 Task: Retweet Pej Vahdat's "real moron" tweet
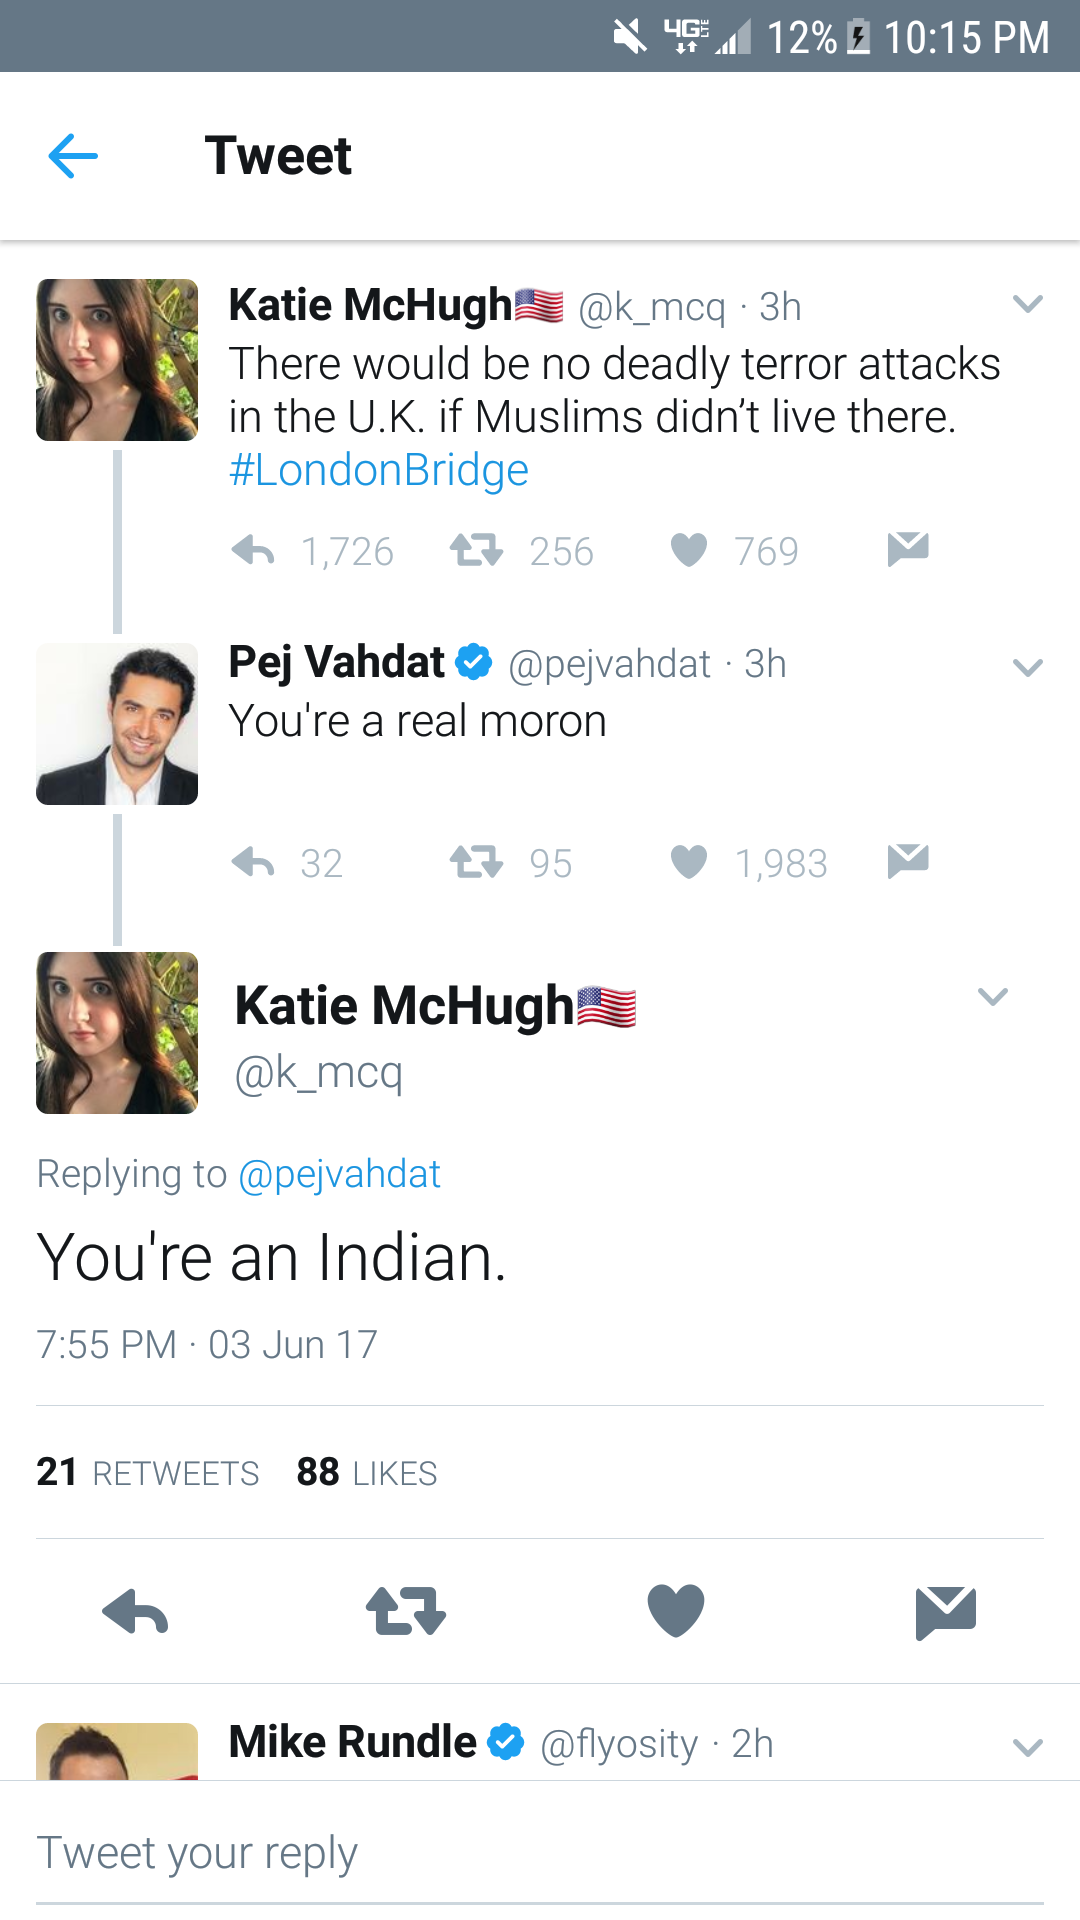click(476, 862)
